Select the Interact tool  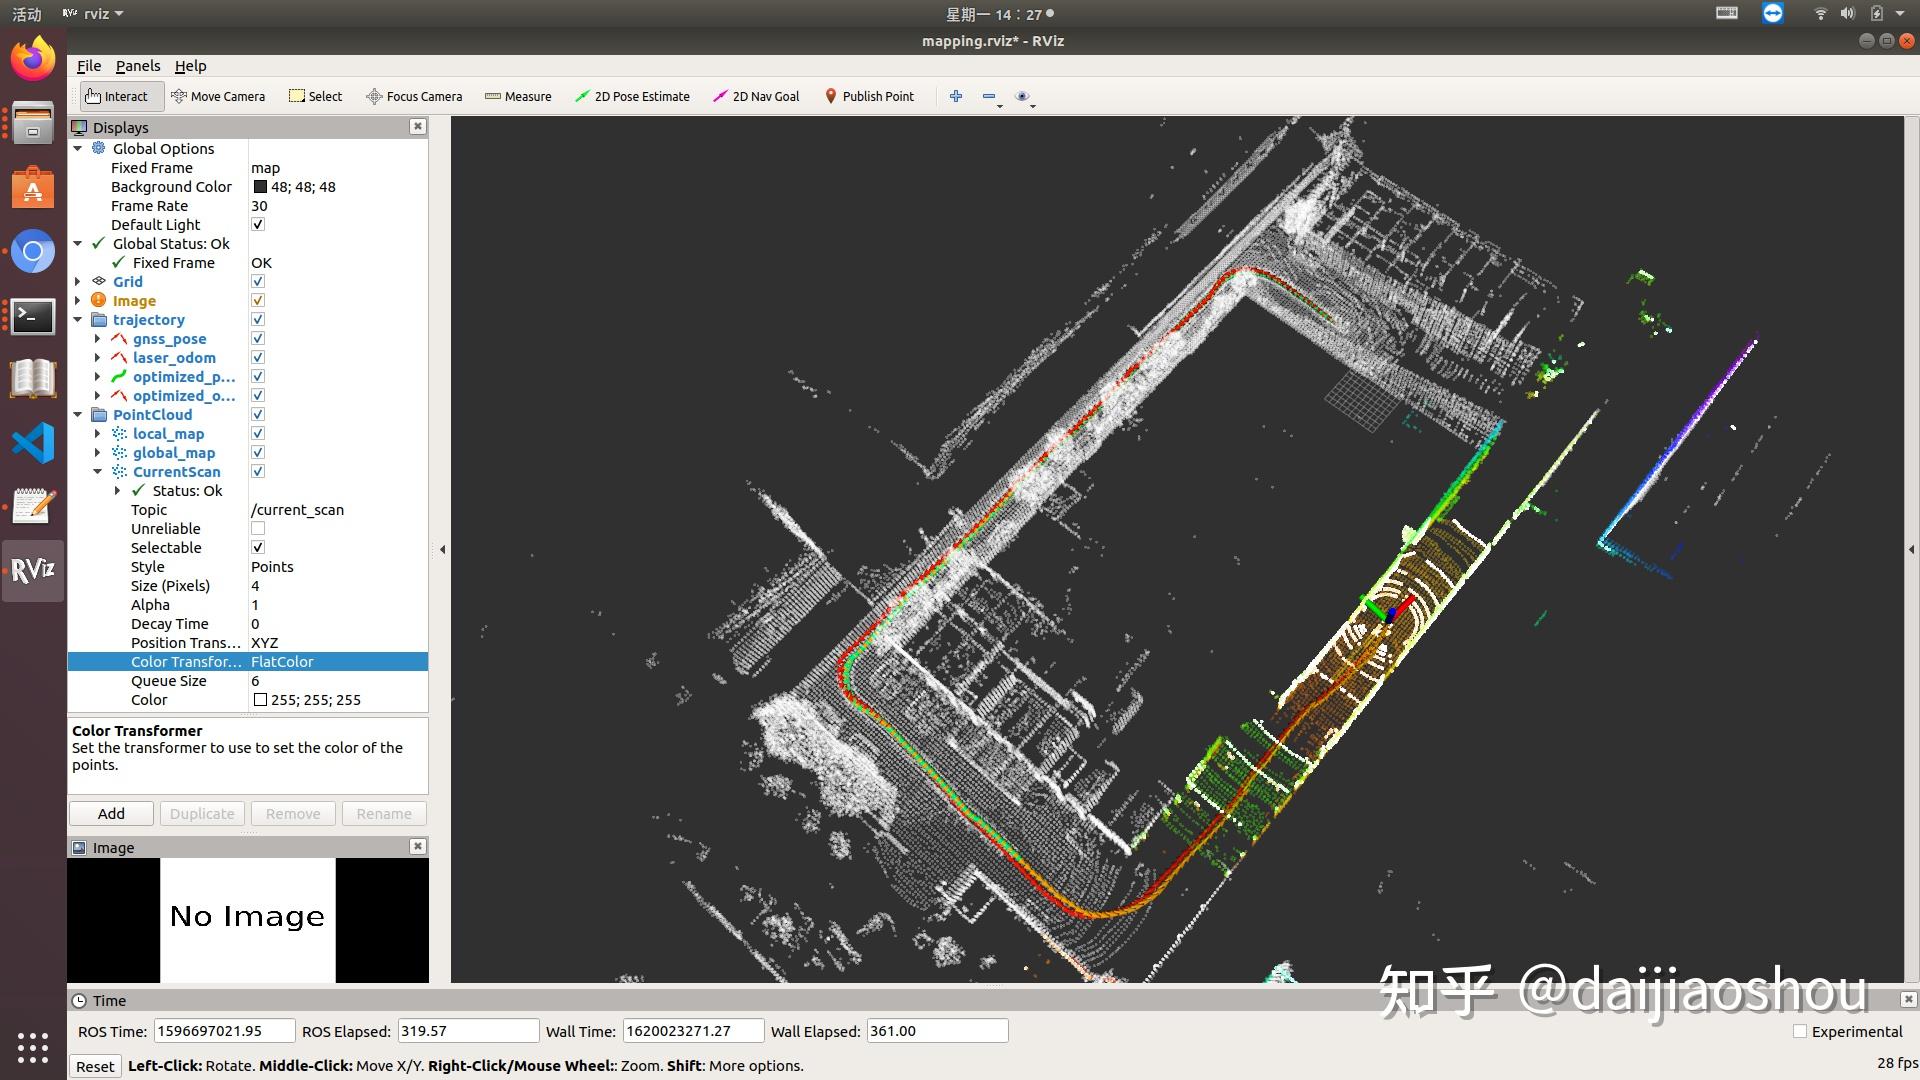(120, 96)
